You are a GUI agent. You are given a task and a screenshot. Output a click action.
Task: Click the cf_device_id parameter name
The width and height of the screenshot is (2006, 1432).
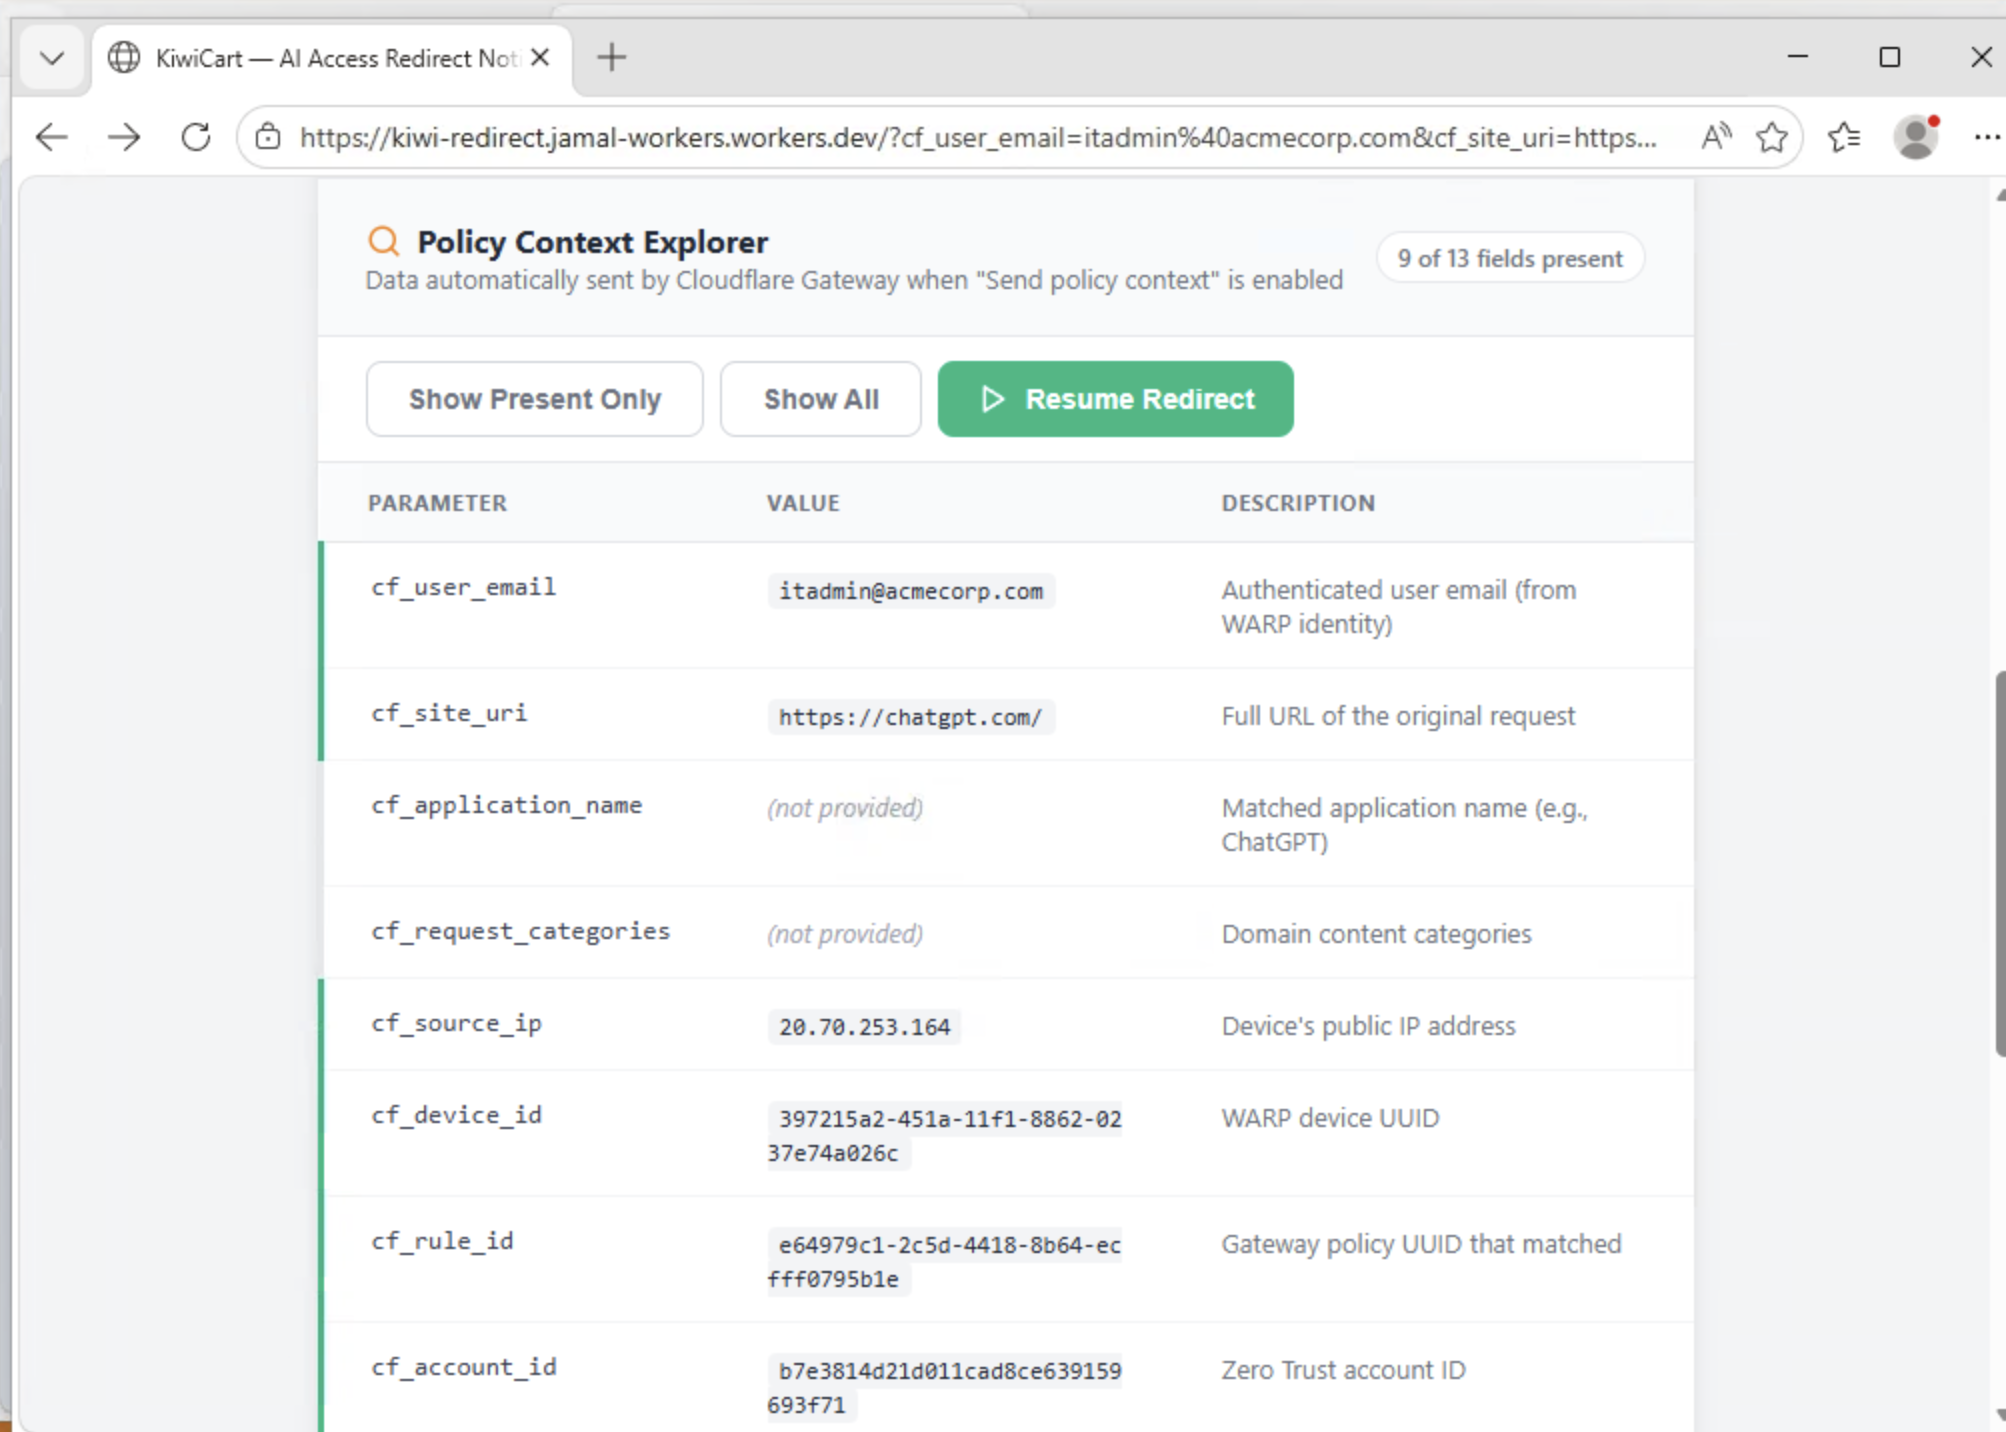[456, 1115]
